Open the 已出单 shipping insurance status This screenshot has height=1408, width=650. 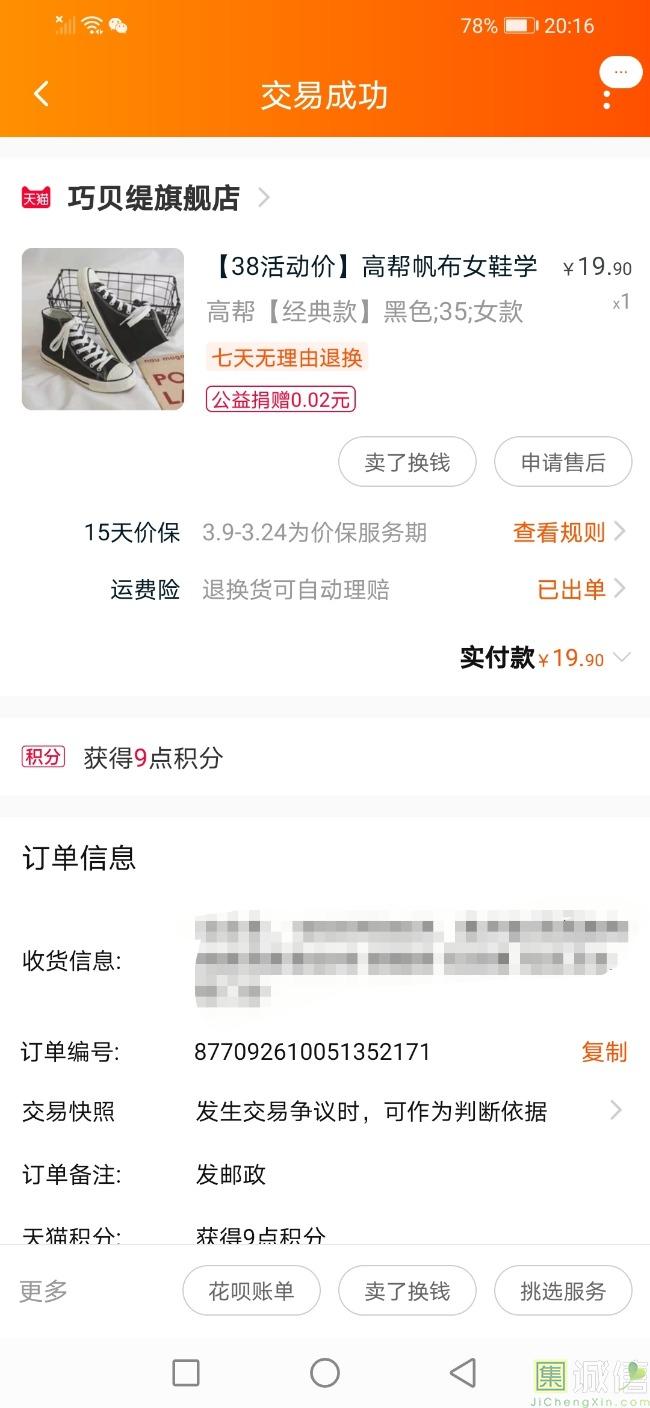571,589
